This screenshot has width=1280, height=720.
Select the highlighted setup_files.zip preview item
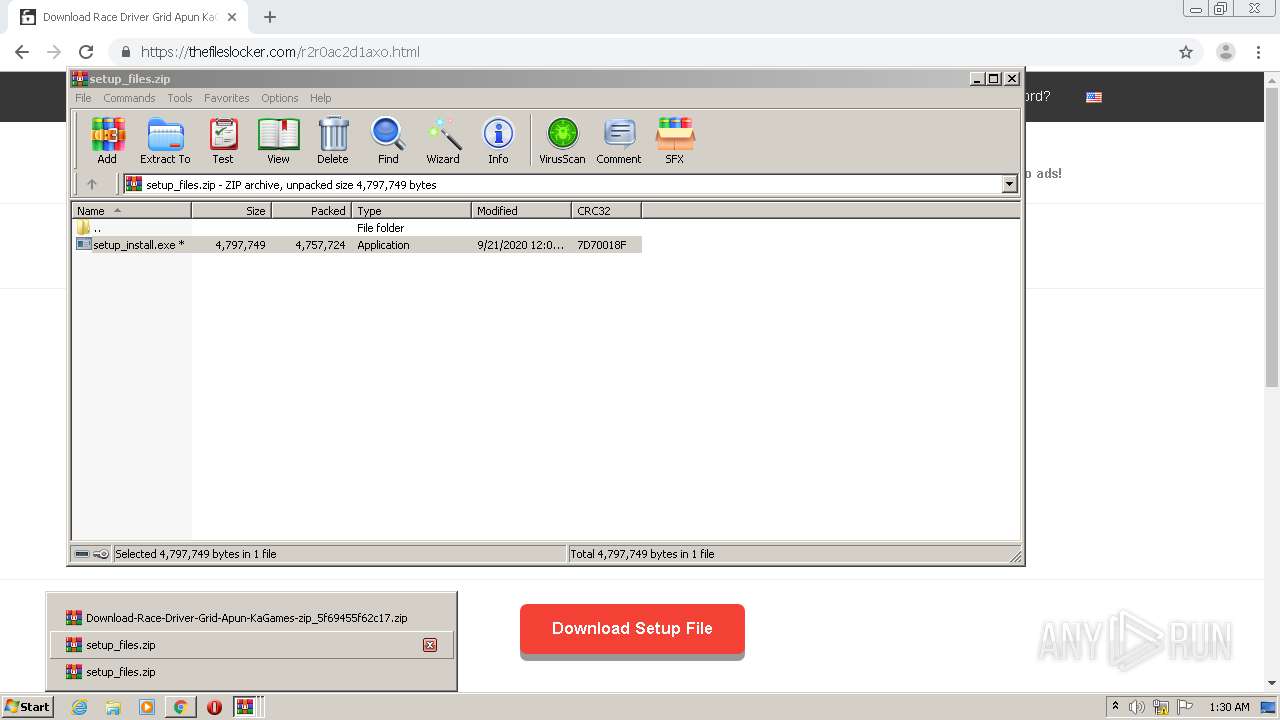point(252,645)
